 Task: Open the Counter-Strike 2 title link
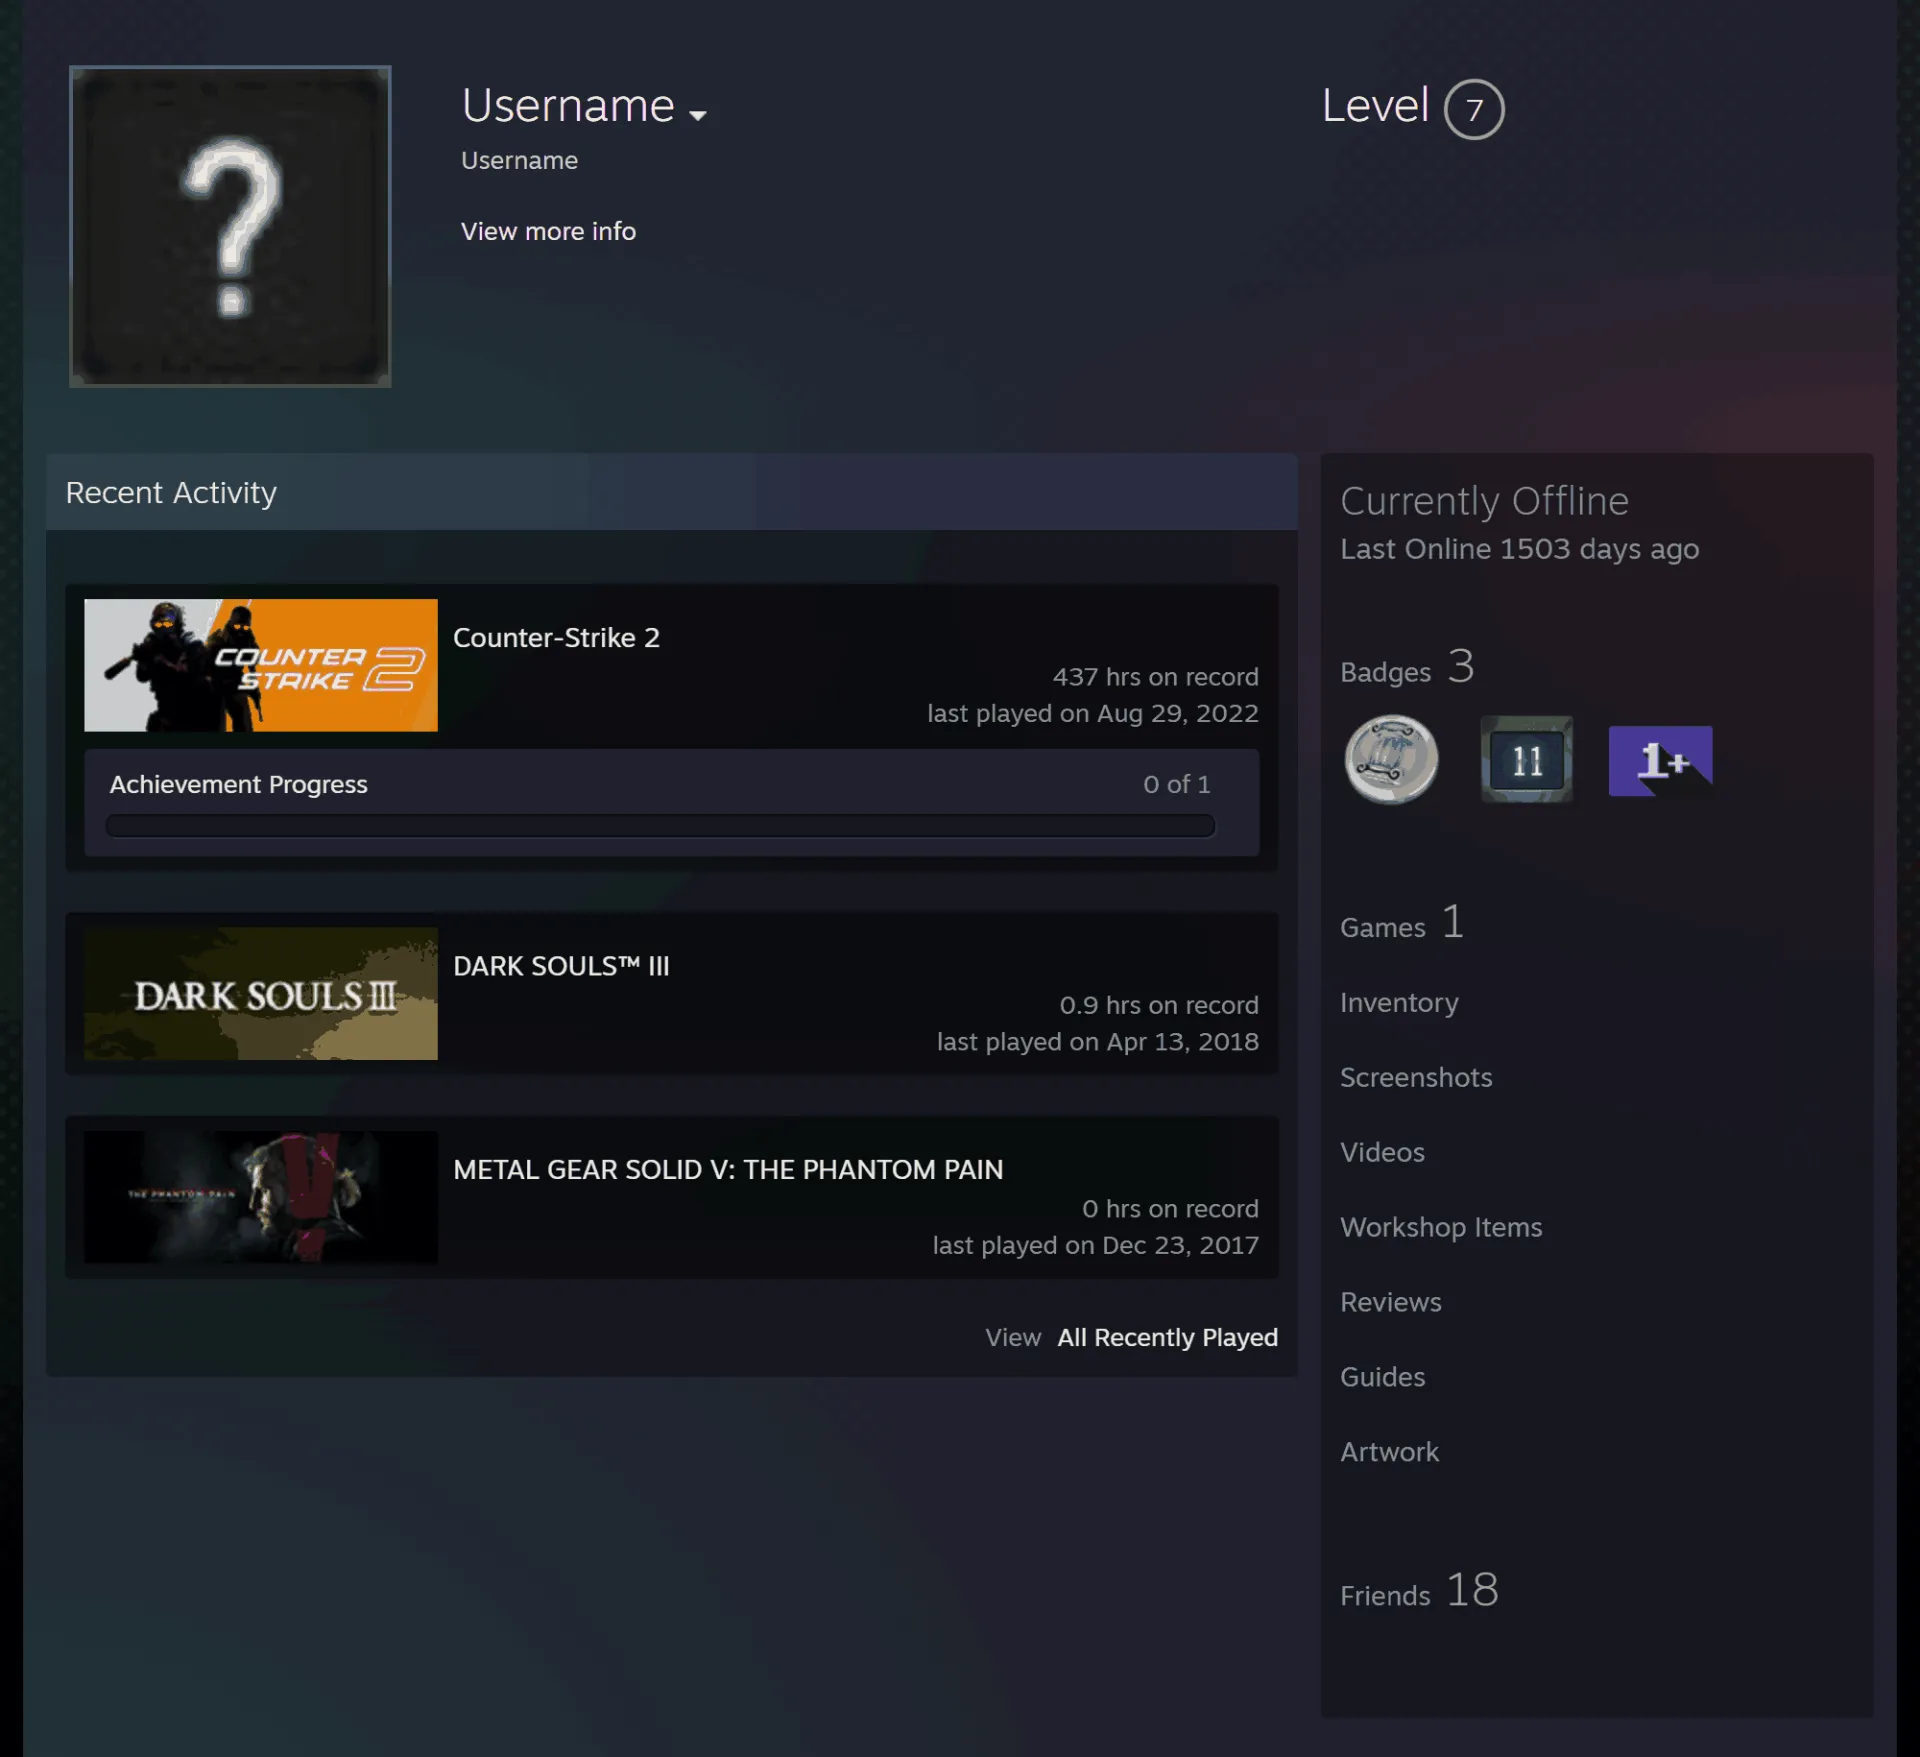point(556,637)
